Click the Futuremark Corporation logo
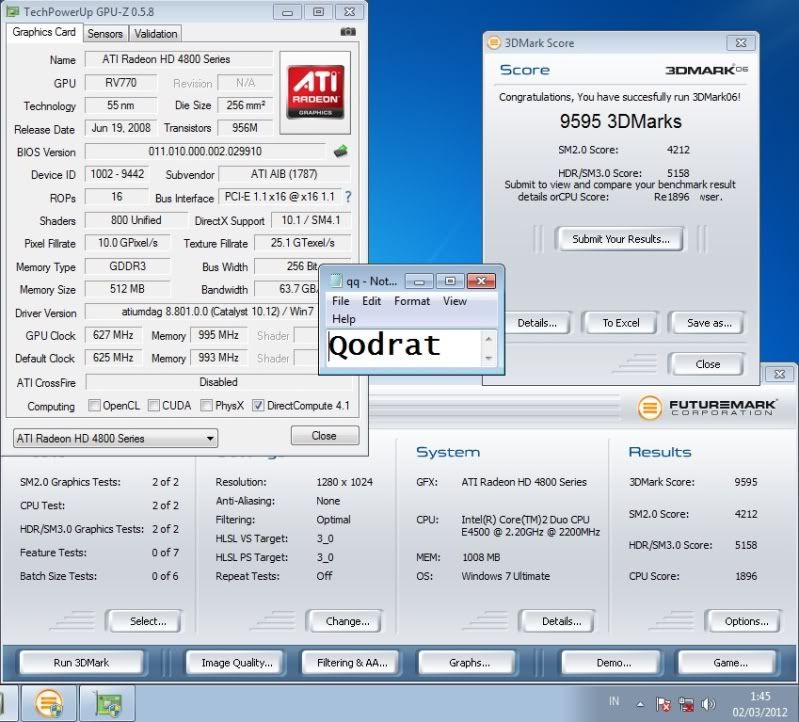Screen dimensions: 799x722 [x=707, y=408]
